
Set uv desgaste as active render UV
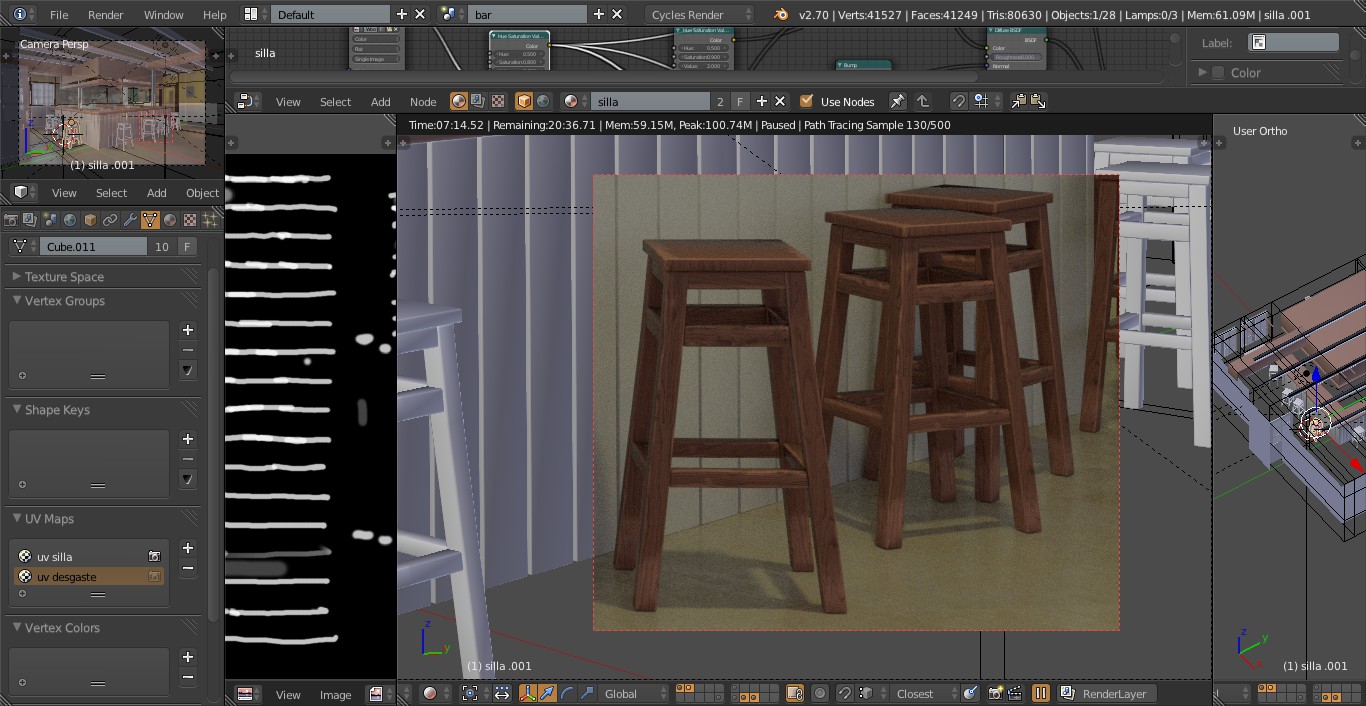click(154, 576)
